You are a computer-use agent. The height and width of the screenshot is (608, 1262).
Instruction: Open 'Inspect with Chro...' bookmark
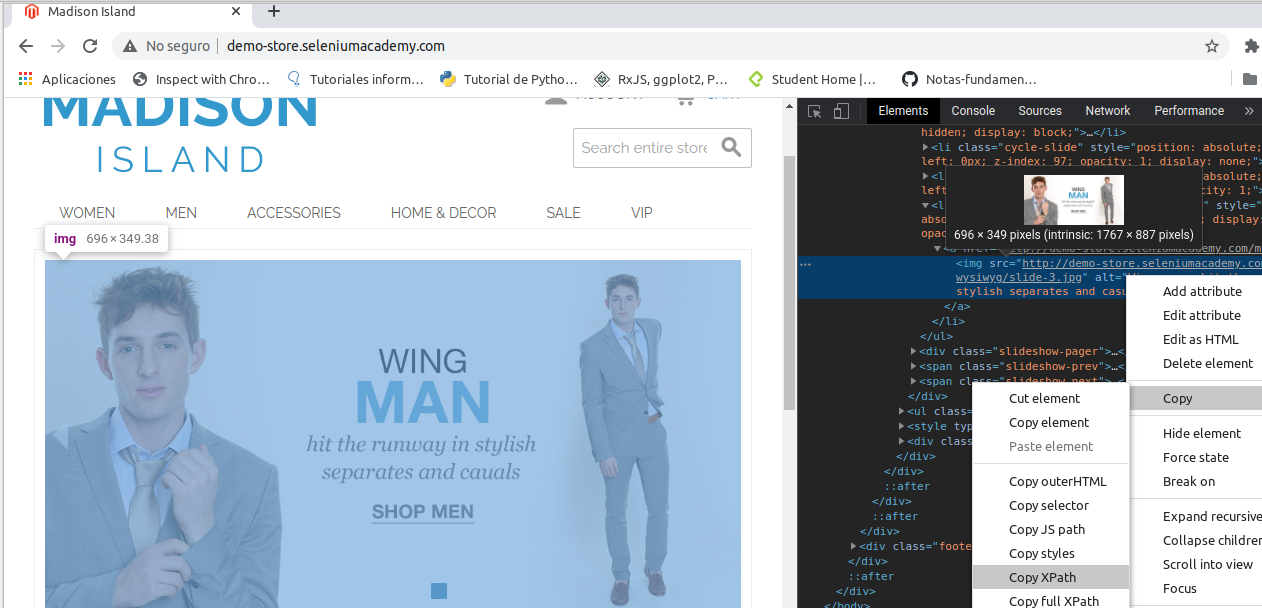201,79
